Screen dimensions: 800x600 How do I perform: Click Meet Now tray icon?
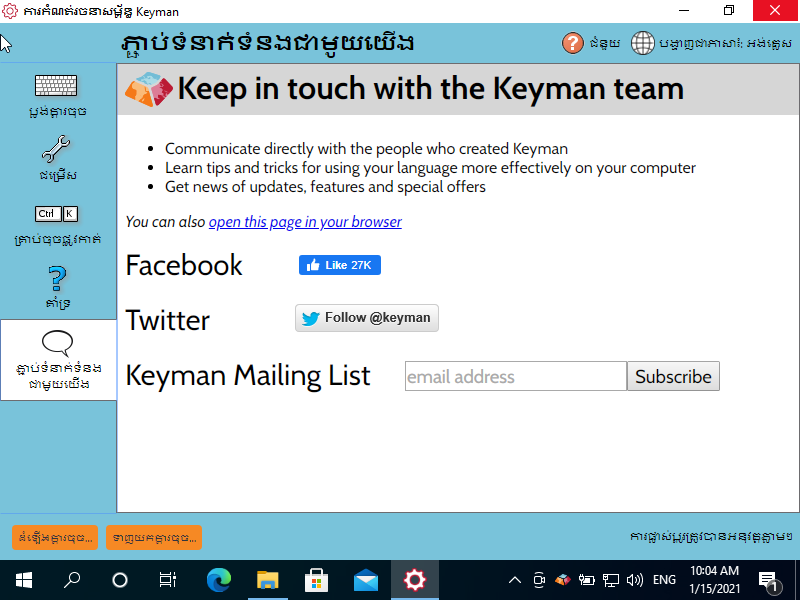(539, 580)
